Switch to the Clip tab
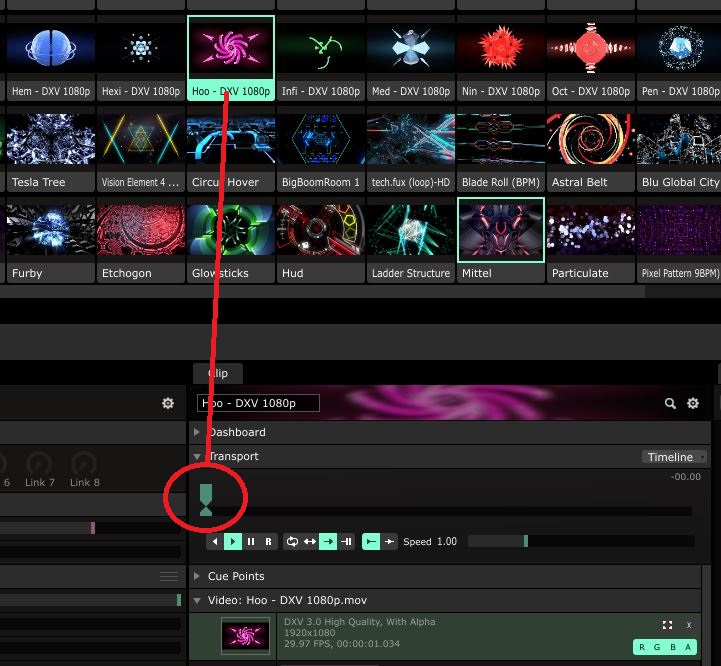This screenshot has width=721, height=666. click(x=217, y=373)
